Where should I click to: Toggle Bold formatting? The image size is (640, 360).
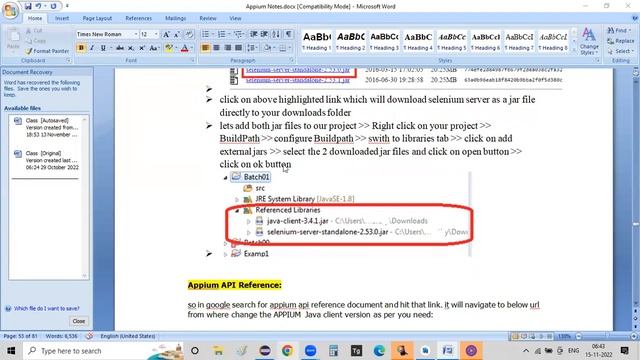(x=81, y=48)
